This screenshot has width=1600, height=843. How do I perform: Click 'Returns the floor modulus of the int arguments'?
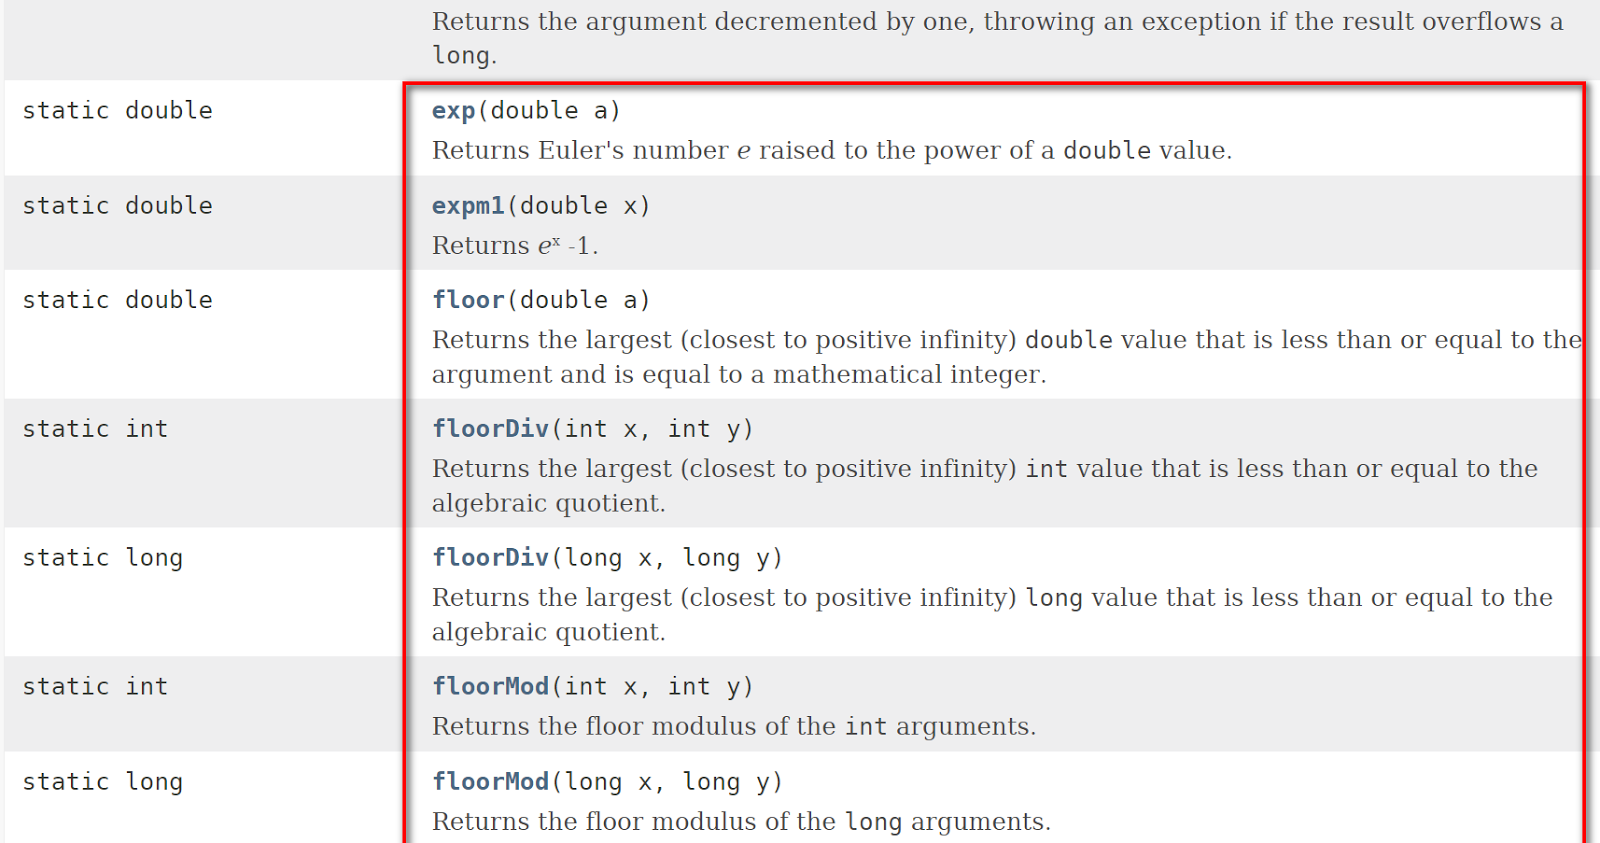pos(734,726)
